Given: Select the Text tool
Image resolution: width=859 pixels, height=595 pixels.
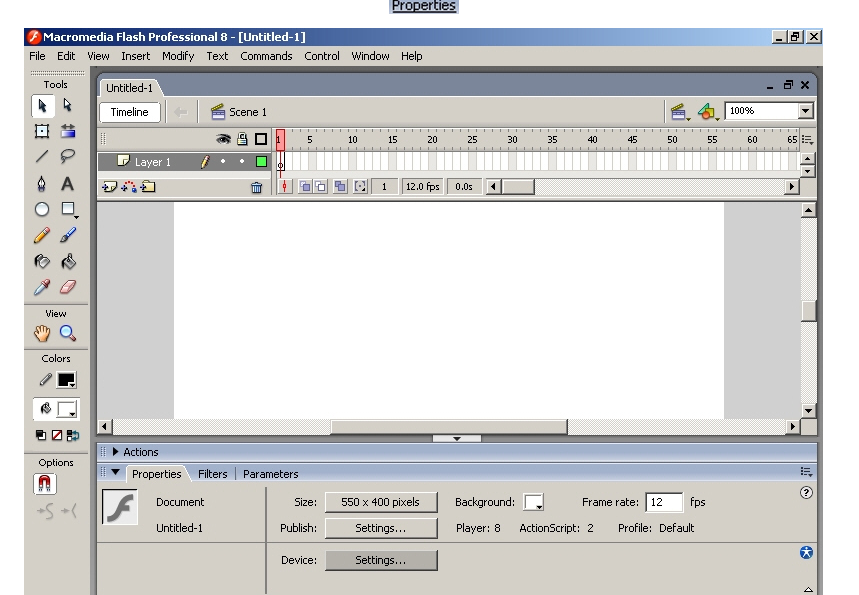Looking at the screenshot, I should pos(68,184).
